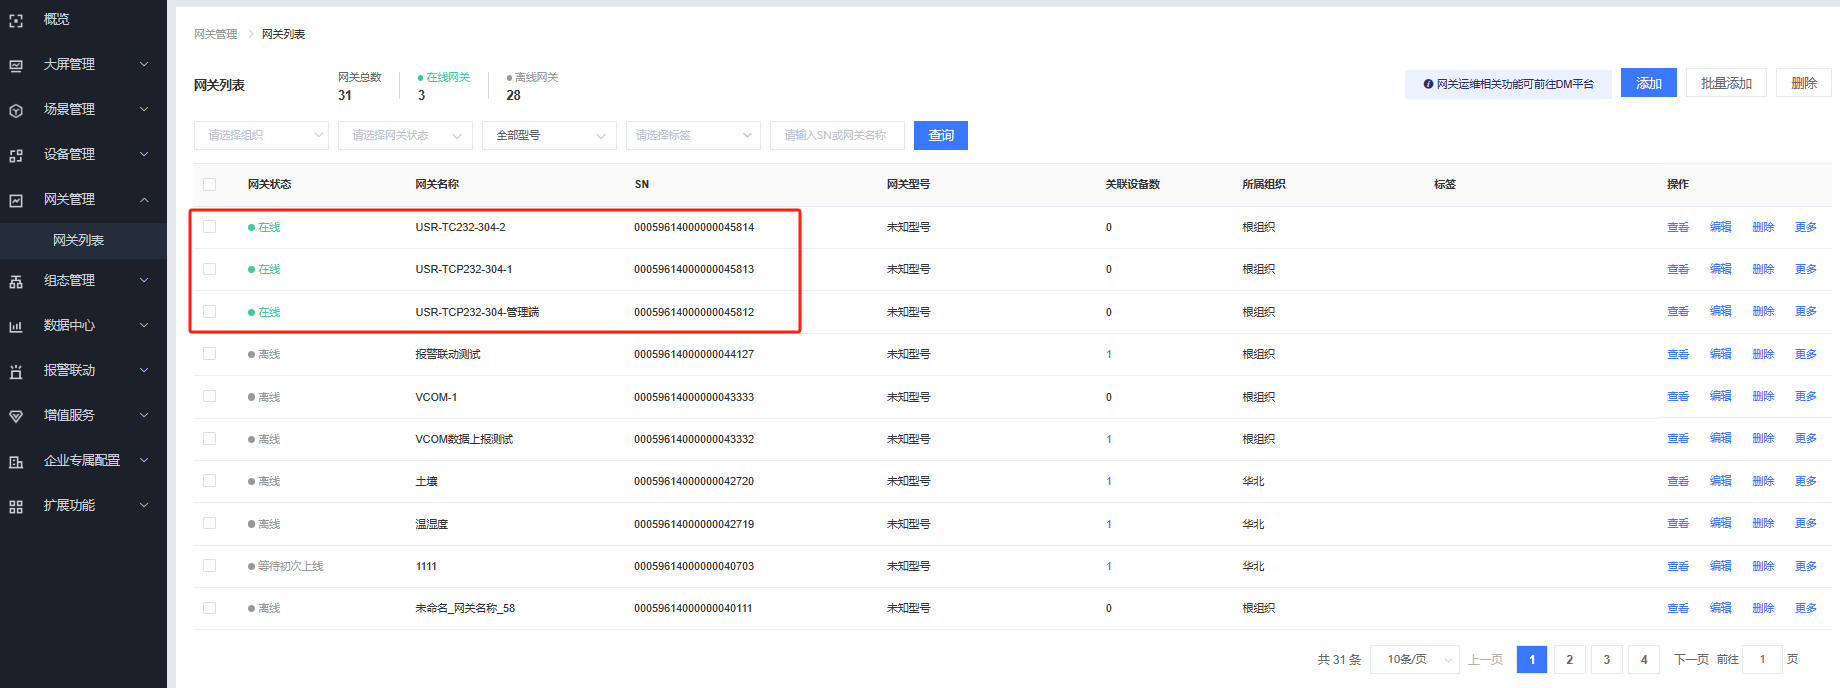
Task: Click the 场景管理 cube icon
Action: coord(16,110)
